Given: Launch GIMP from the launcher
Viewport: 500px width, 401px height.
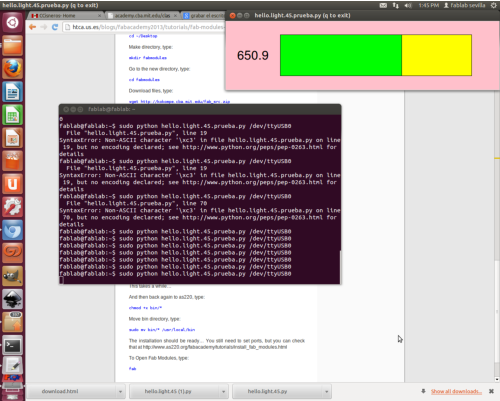Looking at the screenshot, I should pos(12,276).
